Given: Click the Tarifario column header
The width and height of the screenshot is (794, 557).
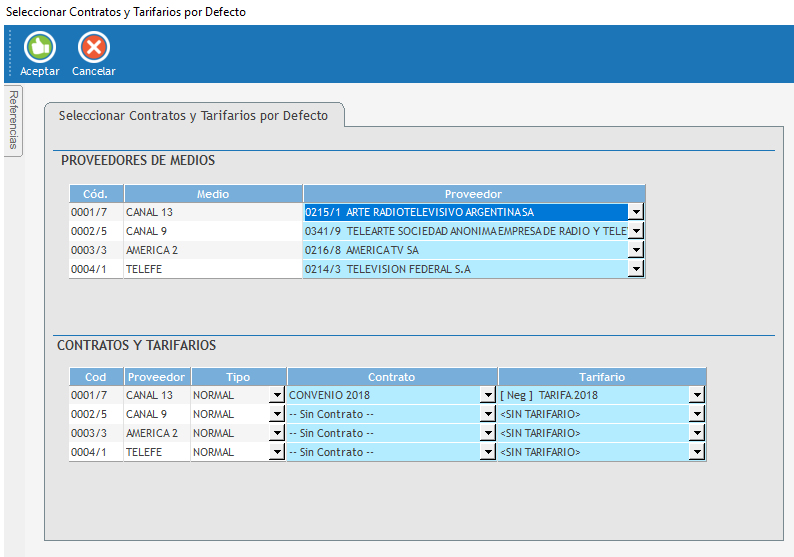Looking at the screenshot, I should [x=602, y=377].
